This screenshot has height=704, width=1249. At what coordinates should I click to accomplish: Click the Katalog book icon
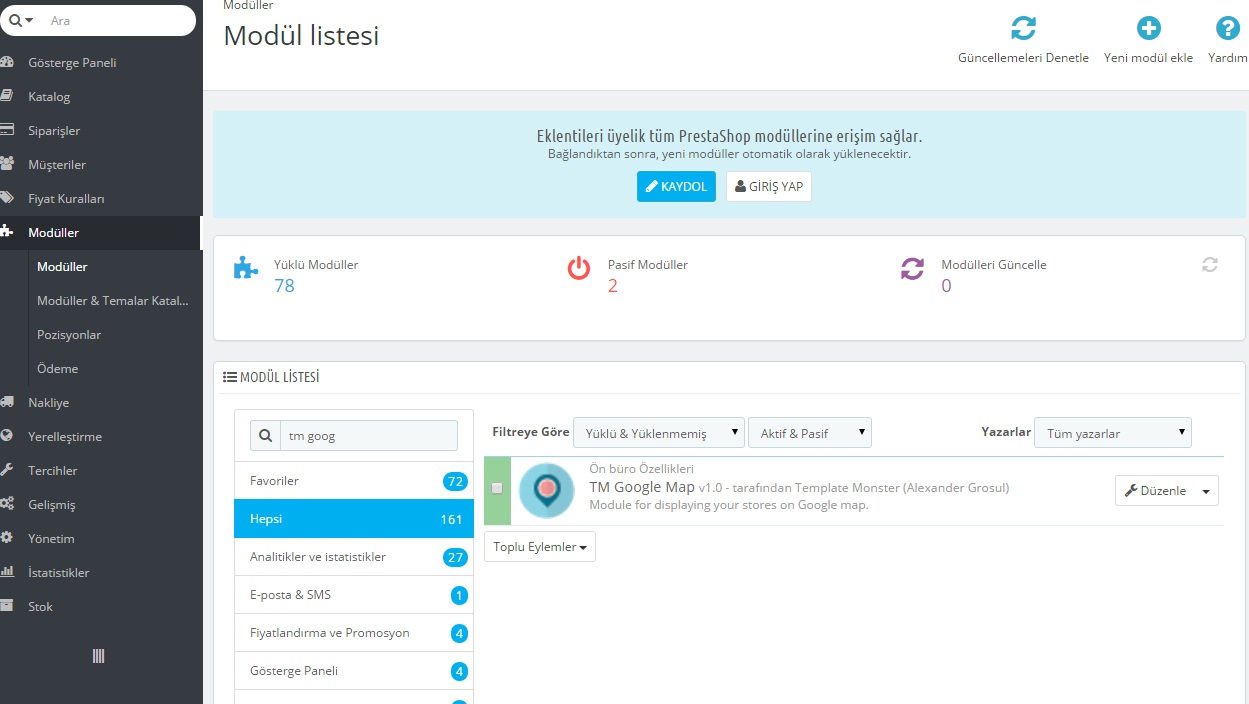click(7, 96)
